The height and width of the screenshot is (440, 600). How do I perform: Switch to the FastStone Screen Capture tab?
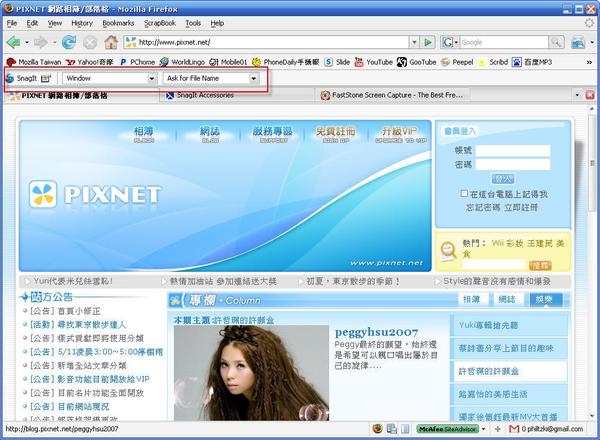point(393,95)
